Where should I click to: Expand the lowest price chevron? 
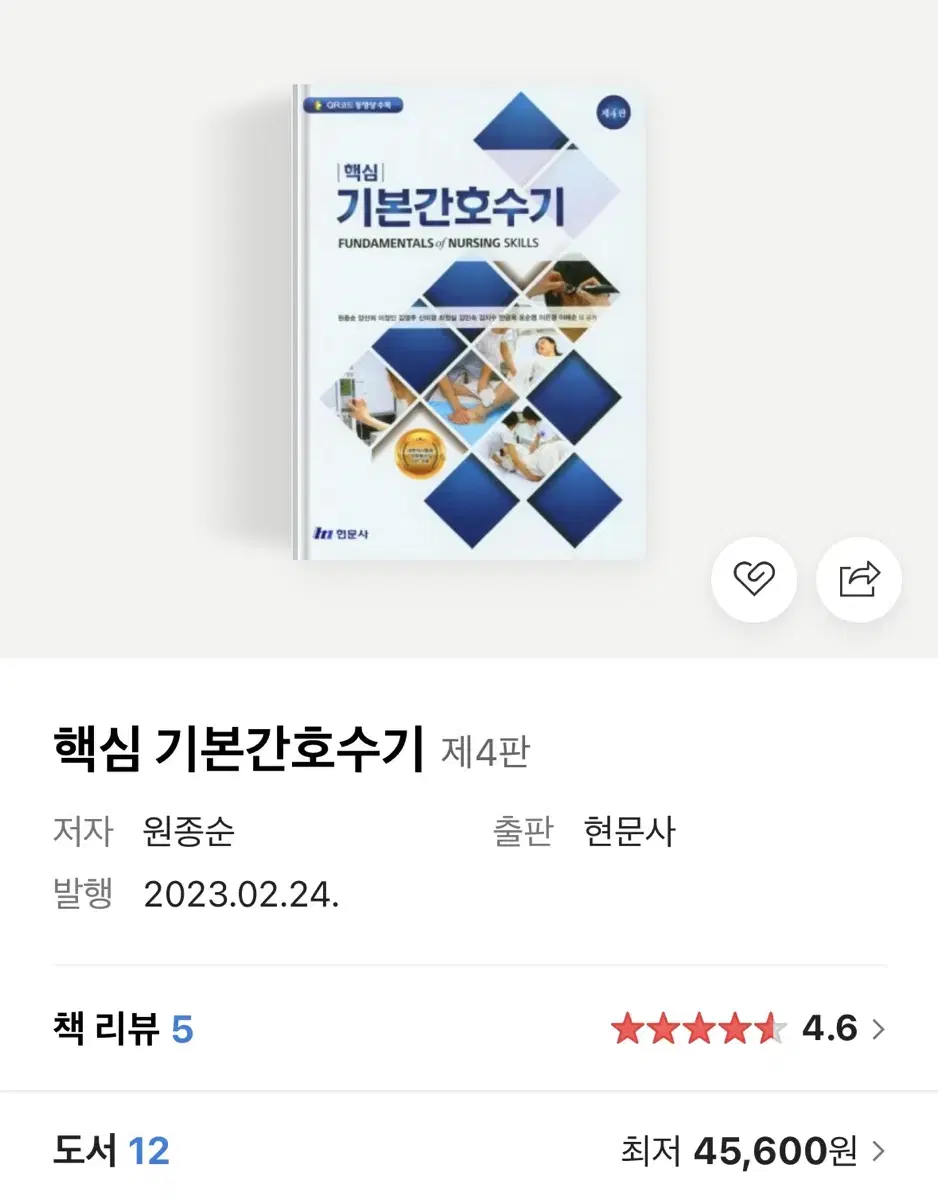pos(878,1152)
